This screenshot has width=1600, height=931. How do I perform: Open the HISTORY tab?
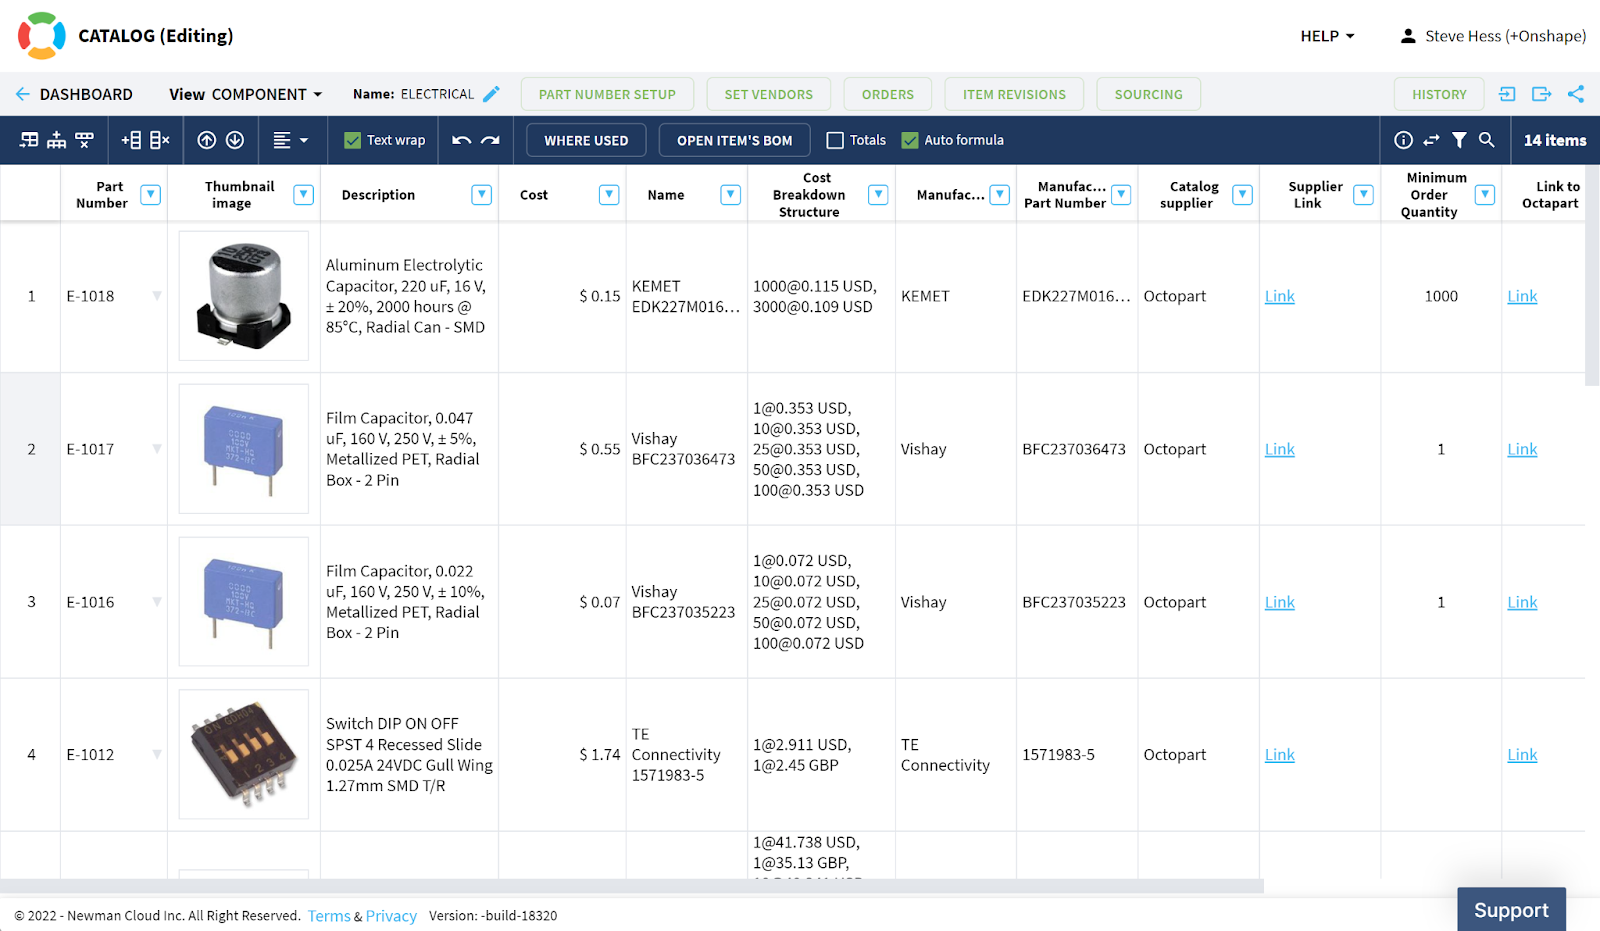[x=1439, y=94]
